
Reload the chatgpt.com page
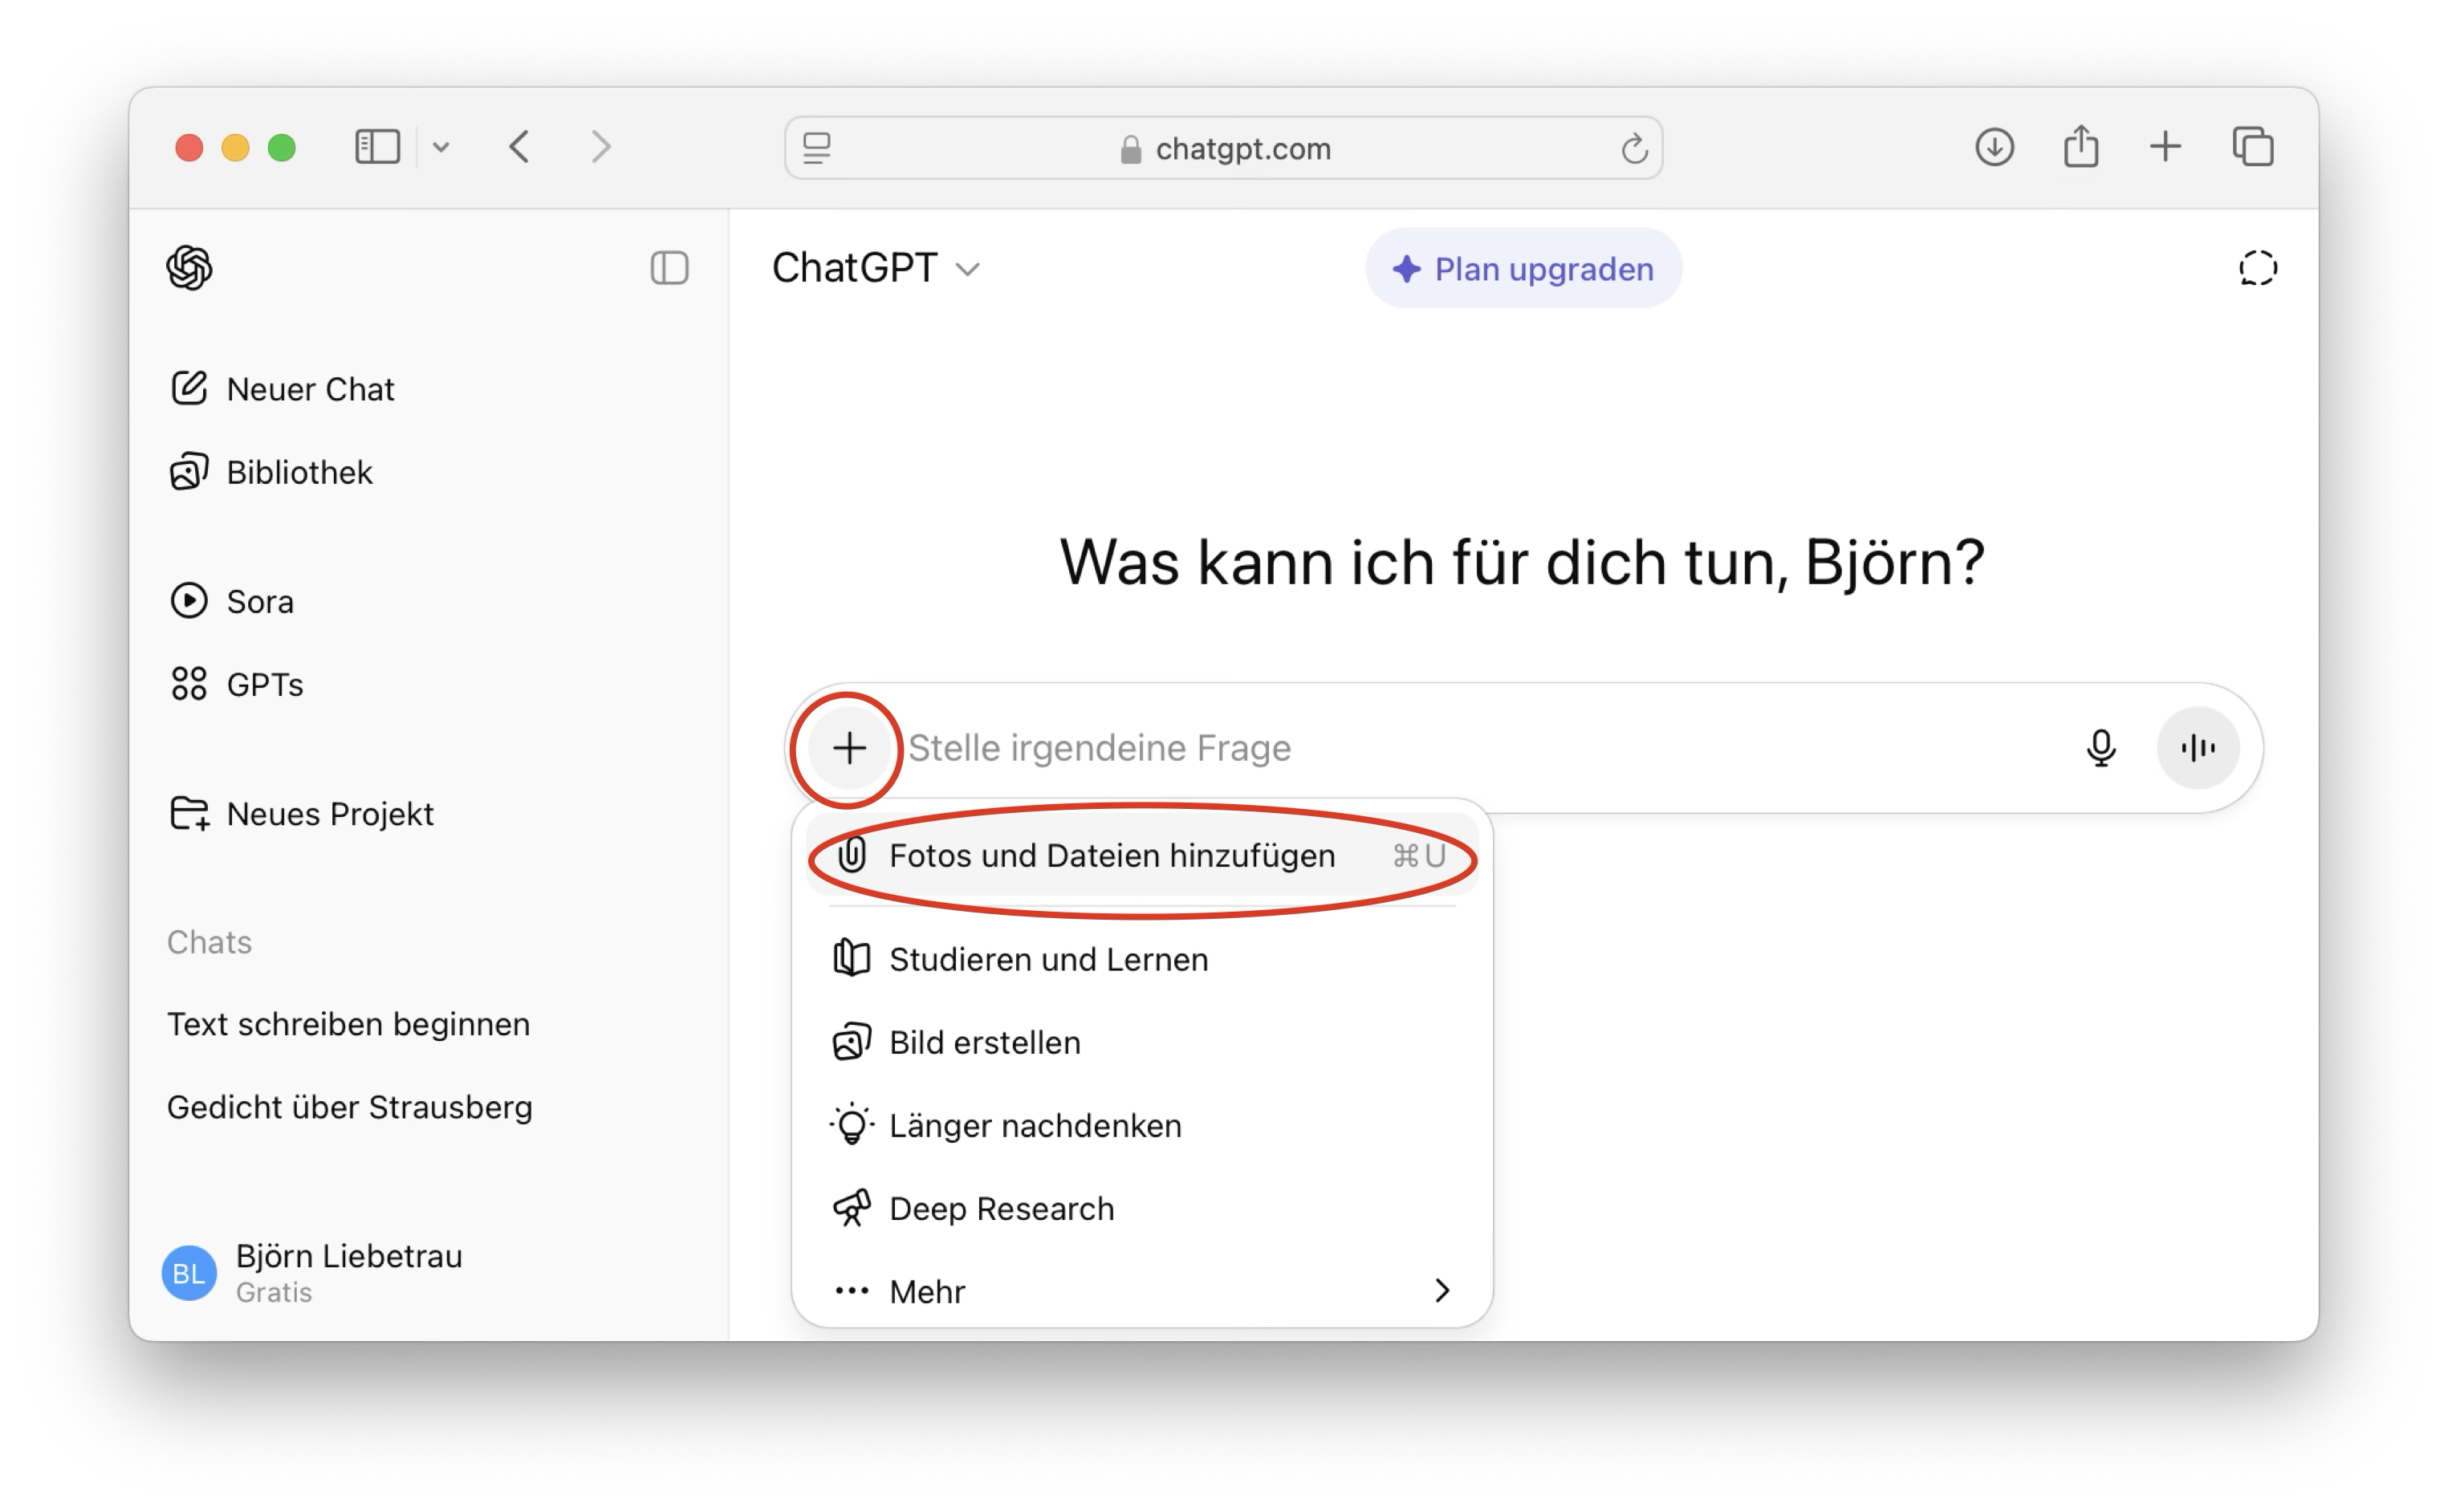tap(1633, 149)
